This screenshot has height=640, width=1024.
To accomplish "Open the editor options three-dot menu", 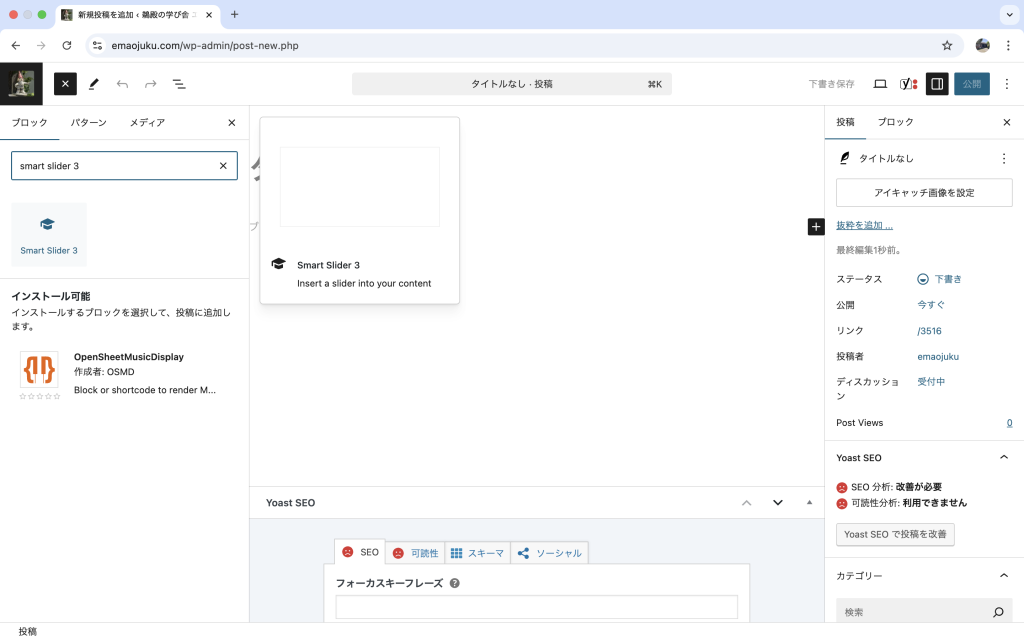I will click(x=1006, y=84).
